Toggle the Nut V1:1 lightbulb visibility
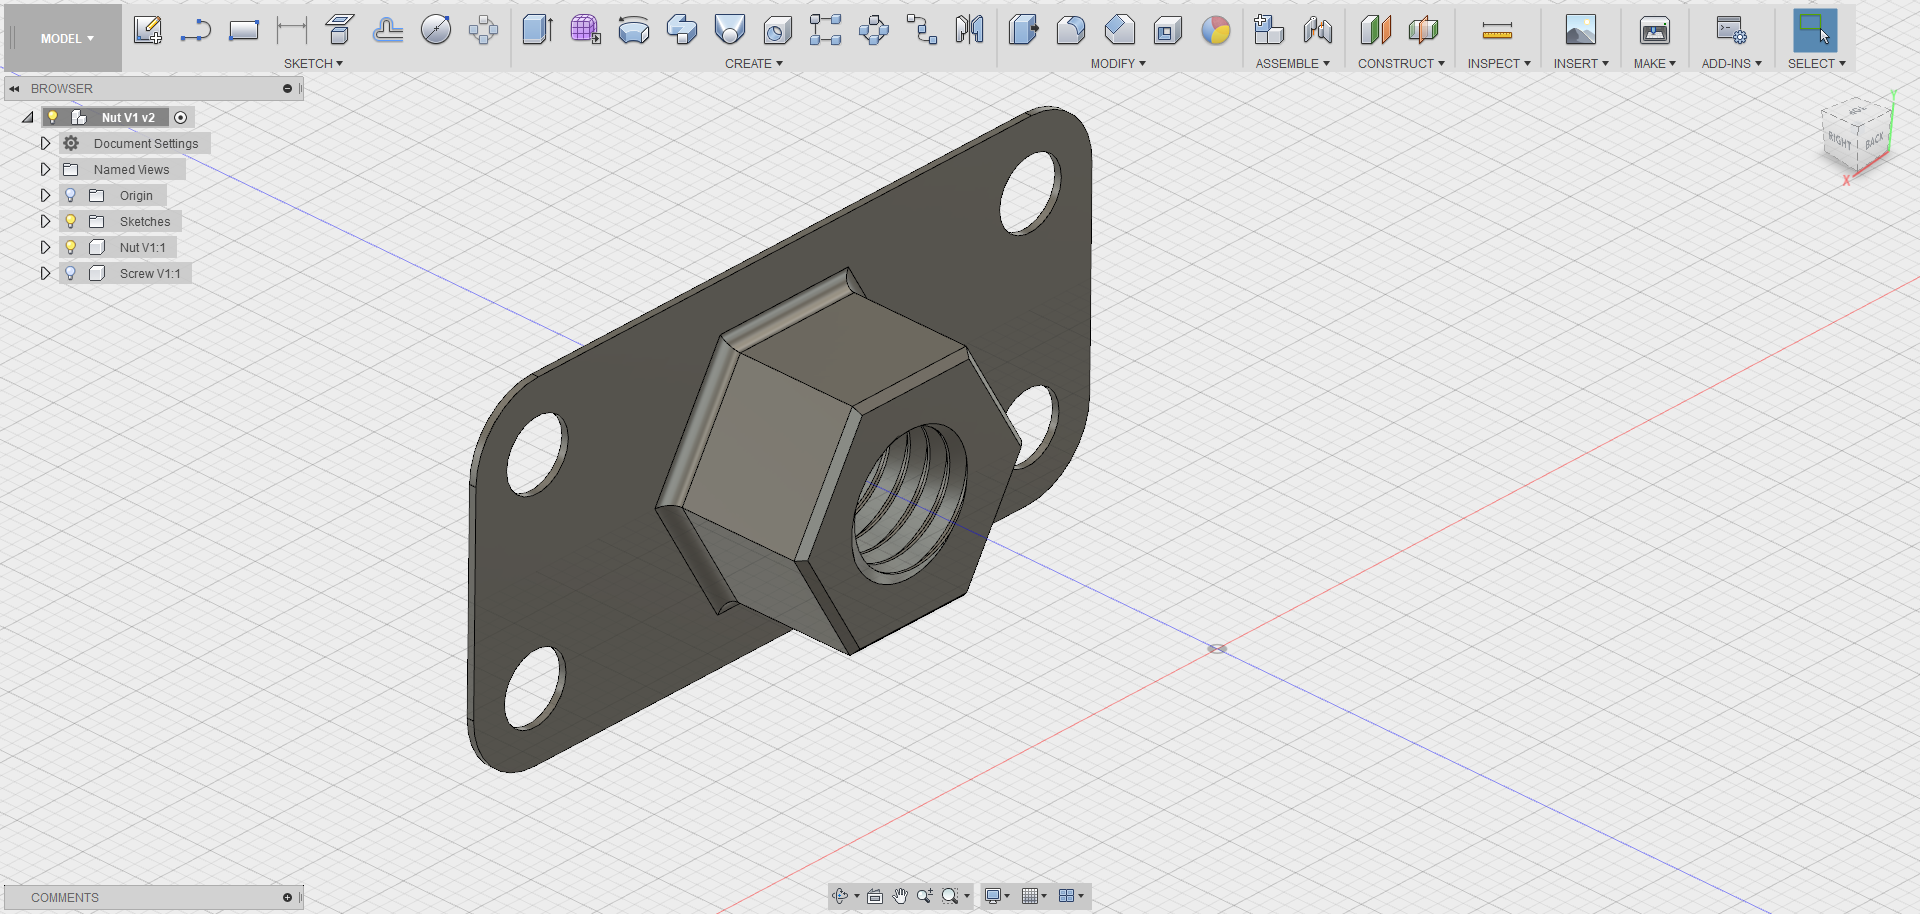 [x=70, y=247]
